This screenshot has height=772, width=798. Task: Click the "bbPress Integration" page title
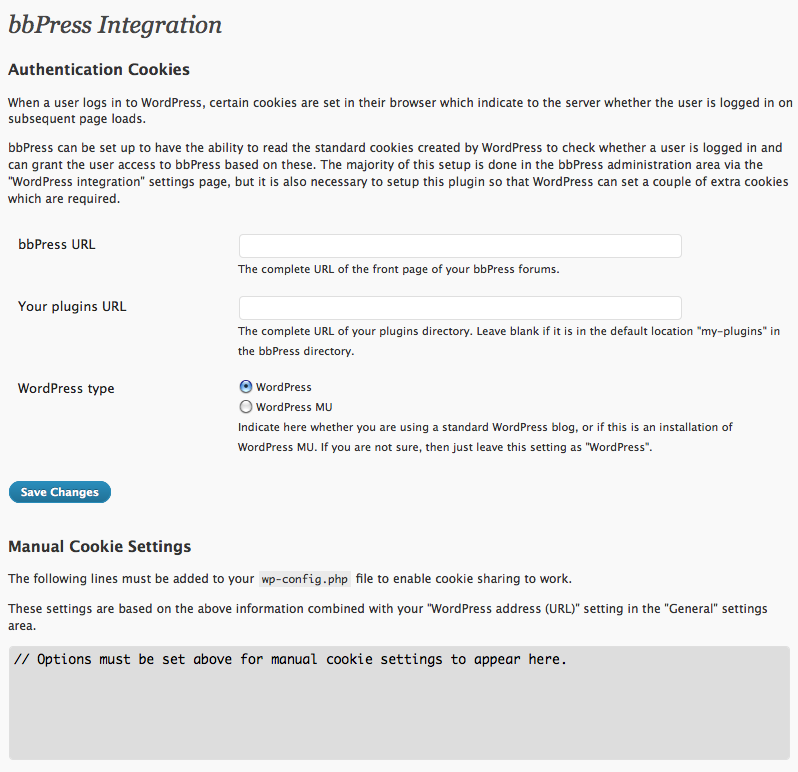115,25
